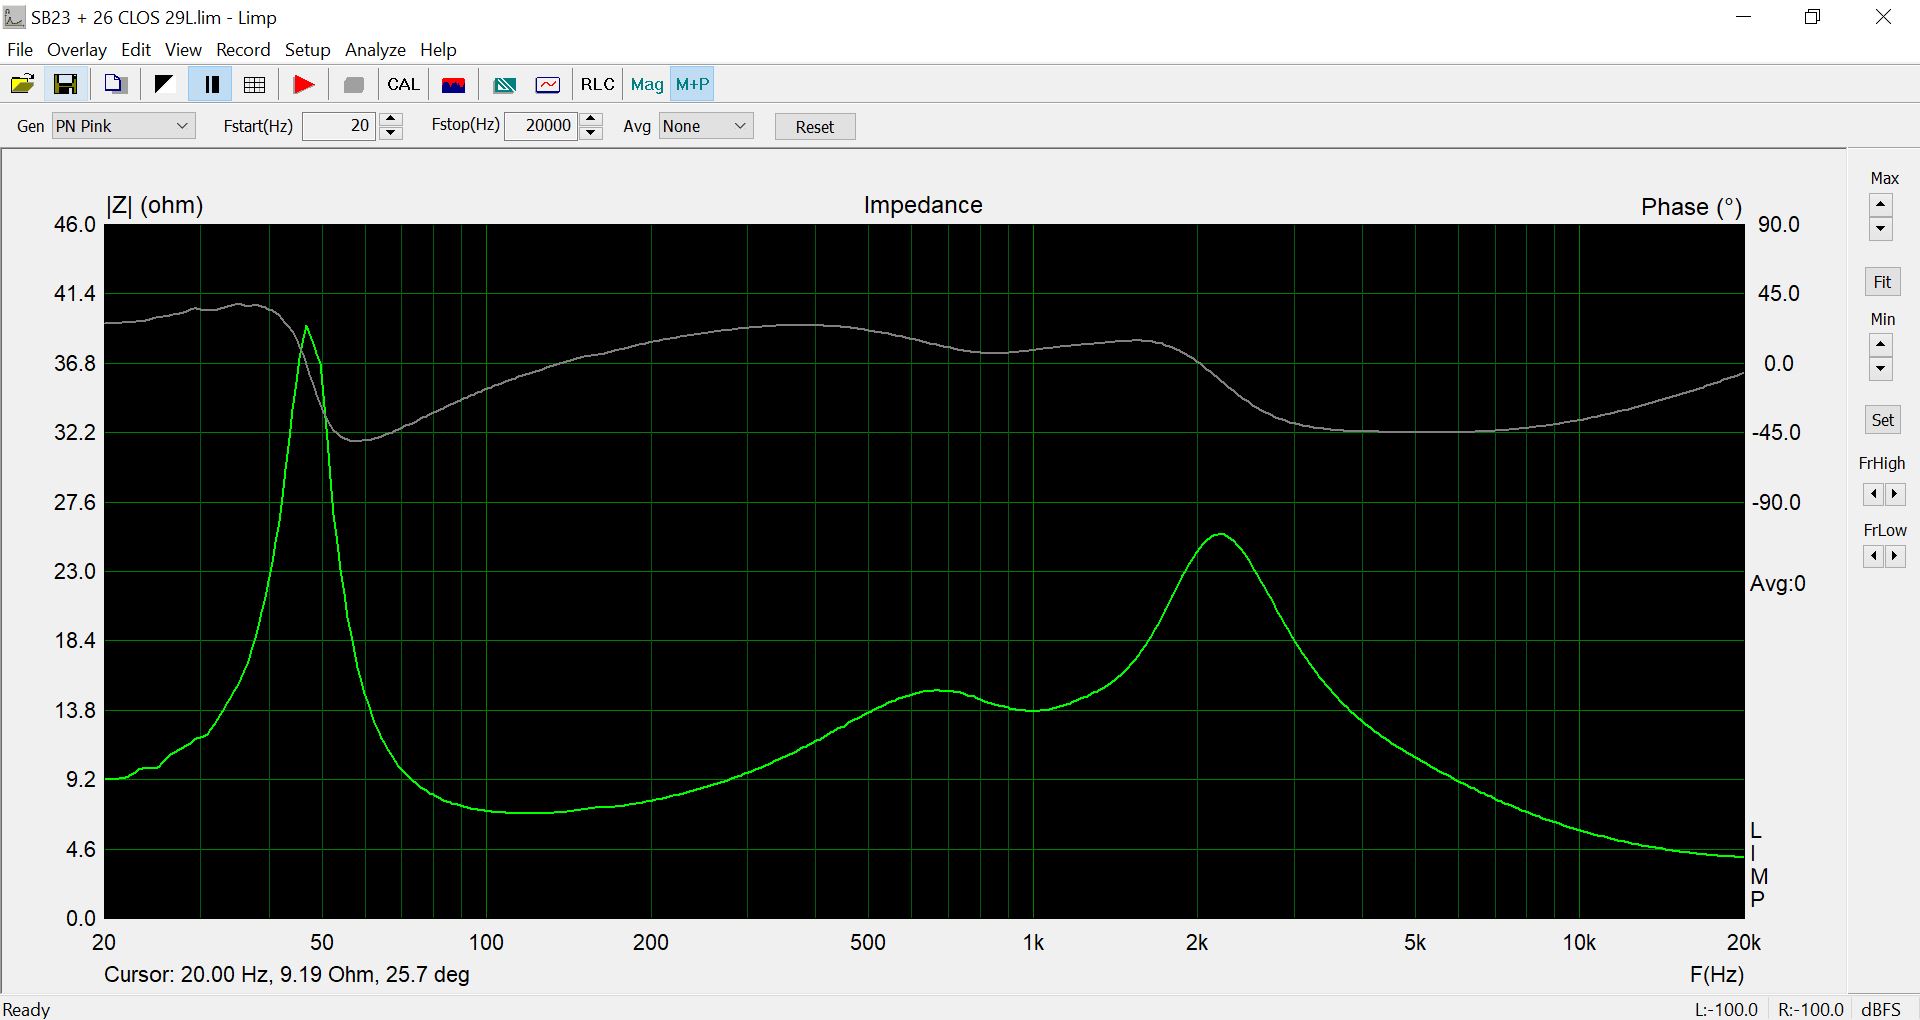Switch display to Mag only mode
The width and height of the screenshot is (1920, 1020).
click(x=646, y=84)
